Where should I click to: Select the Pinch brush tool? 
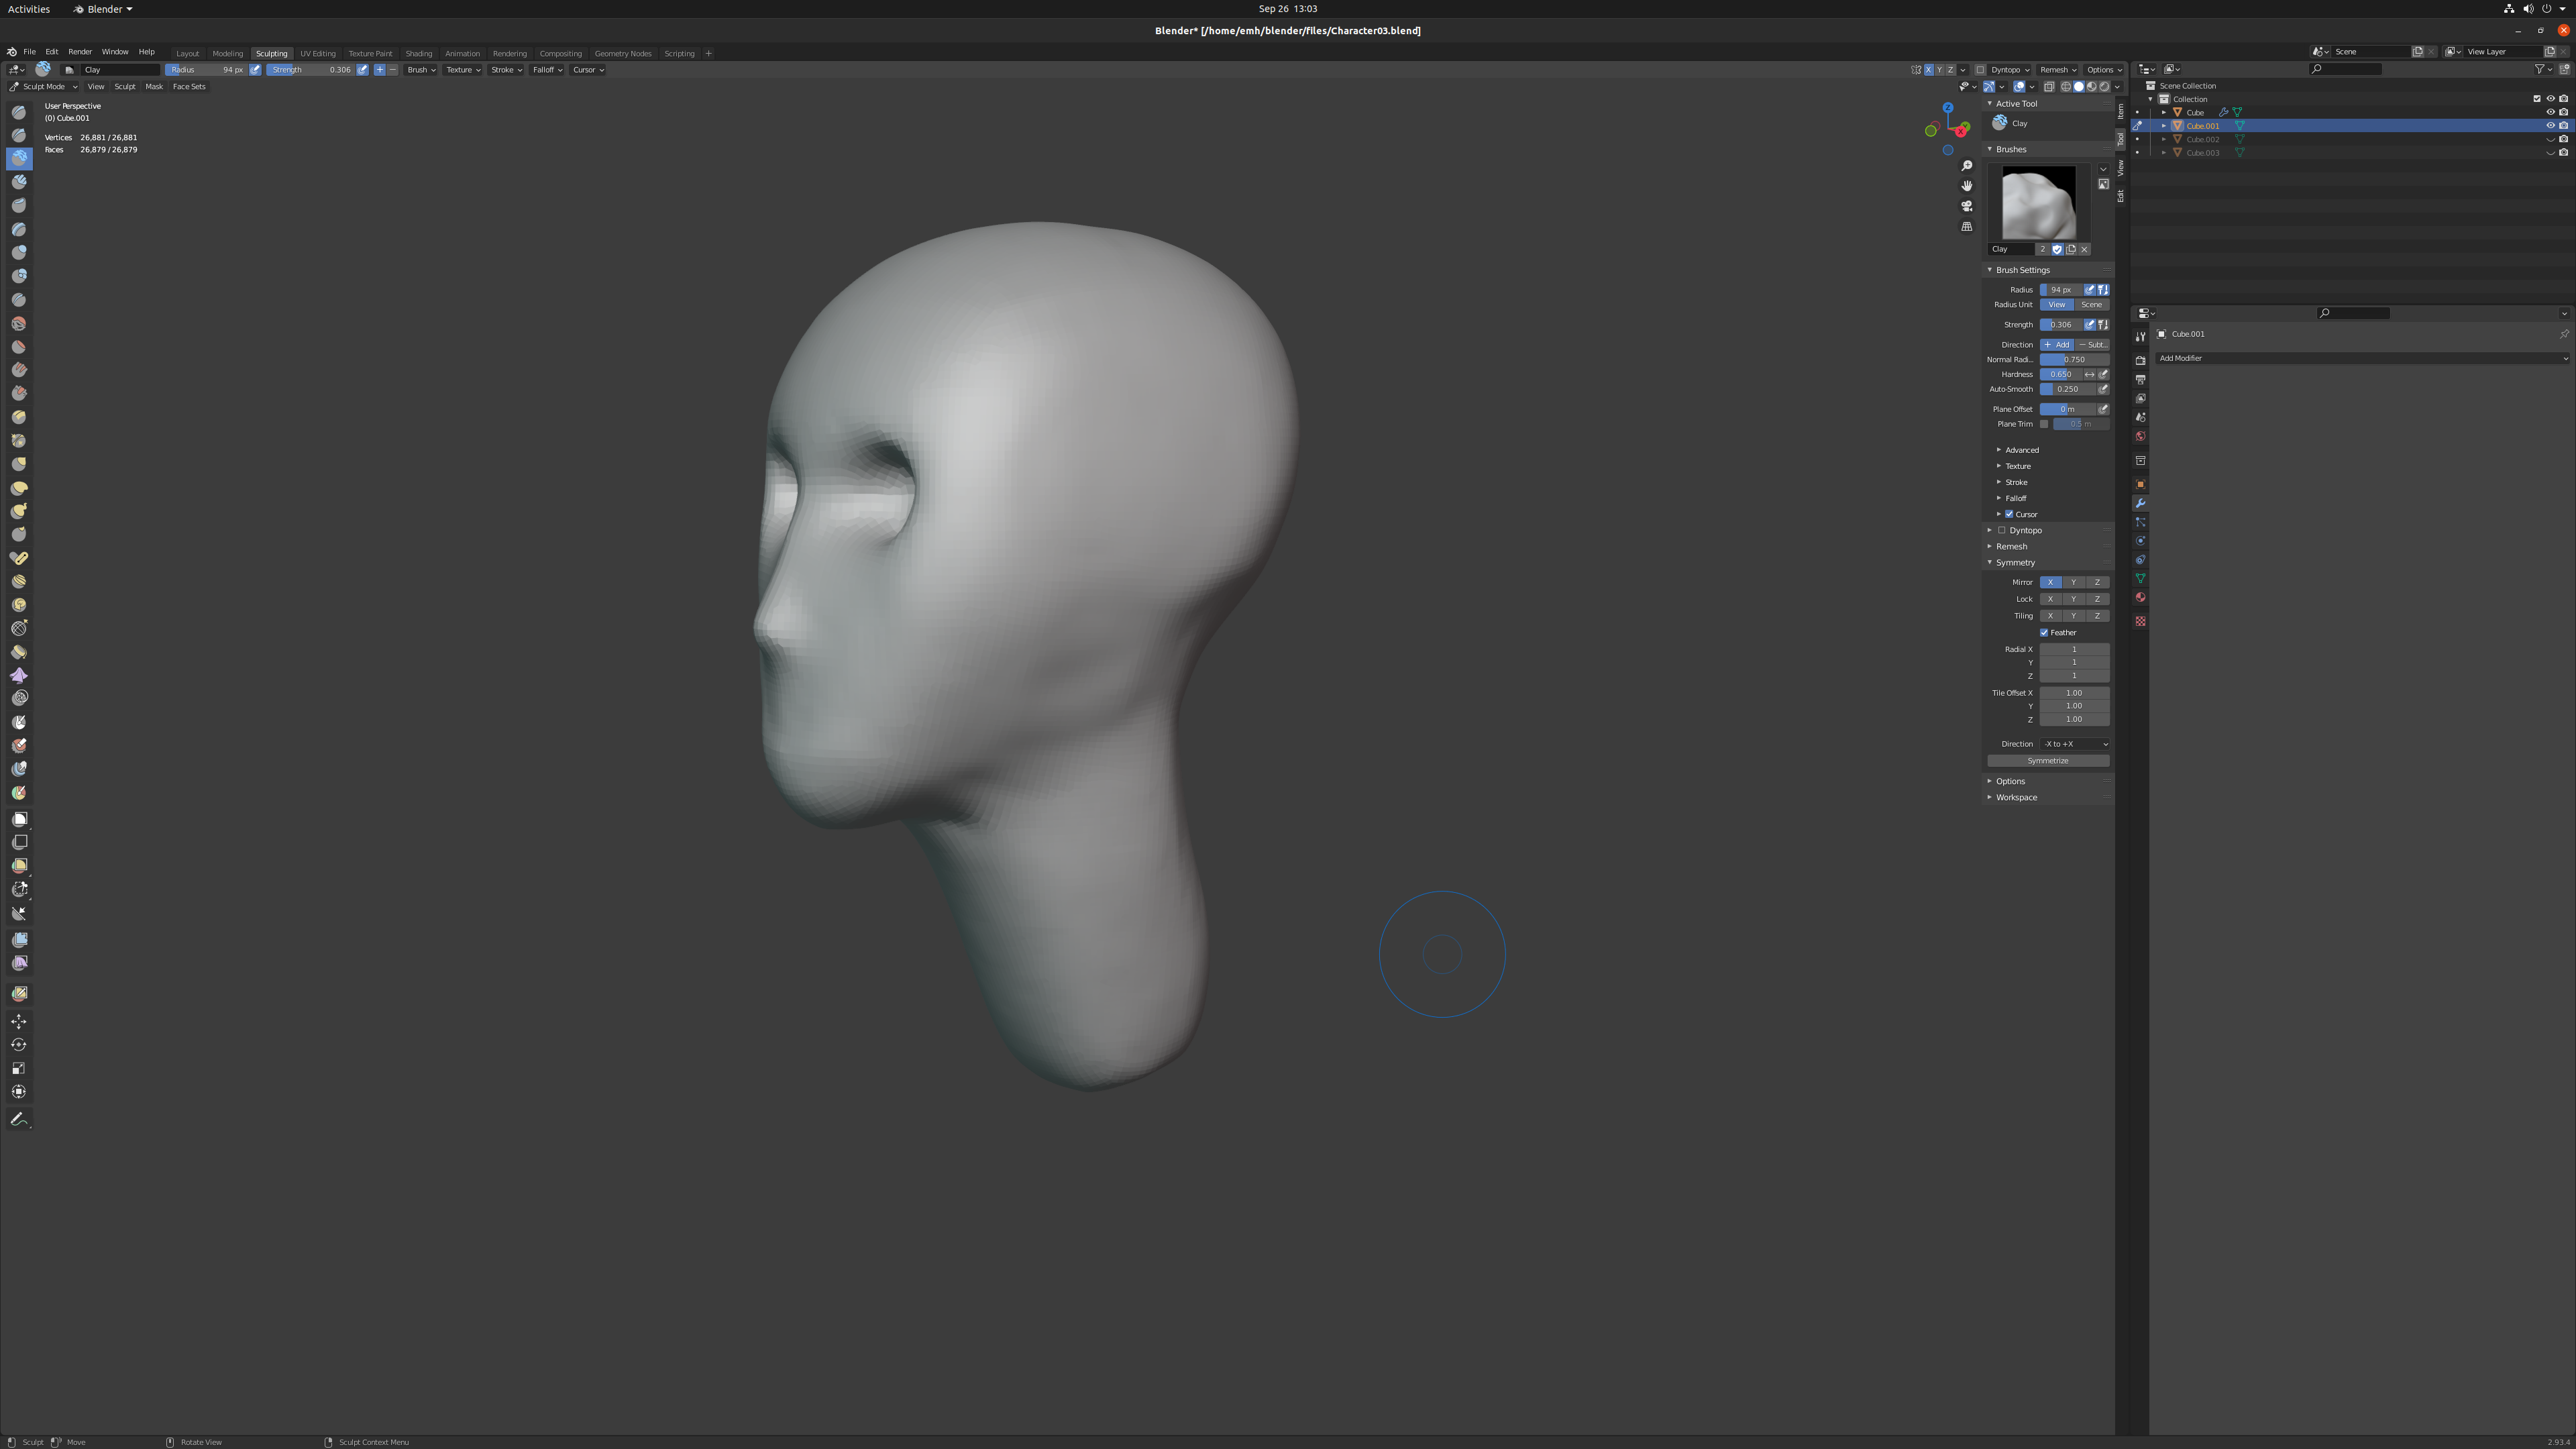coord(19,441)
